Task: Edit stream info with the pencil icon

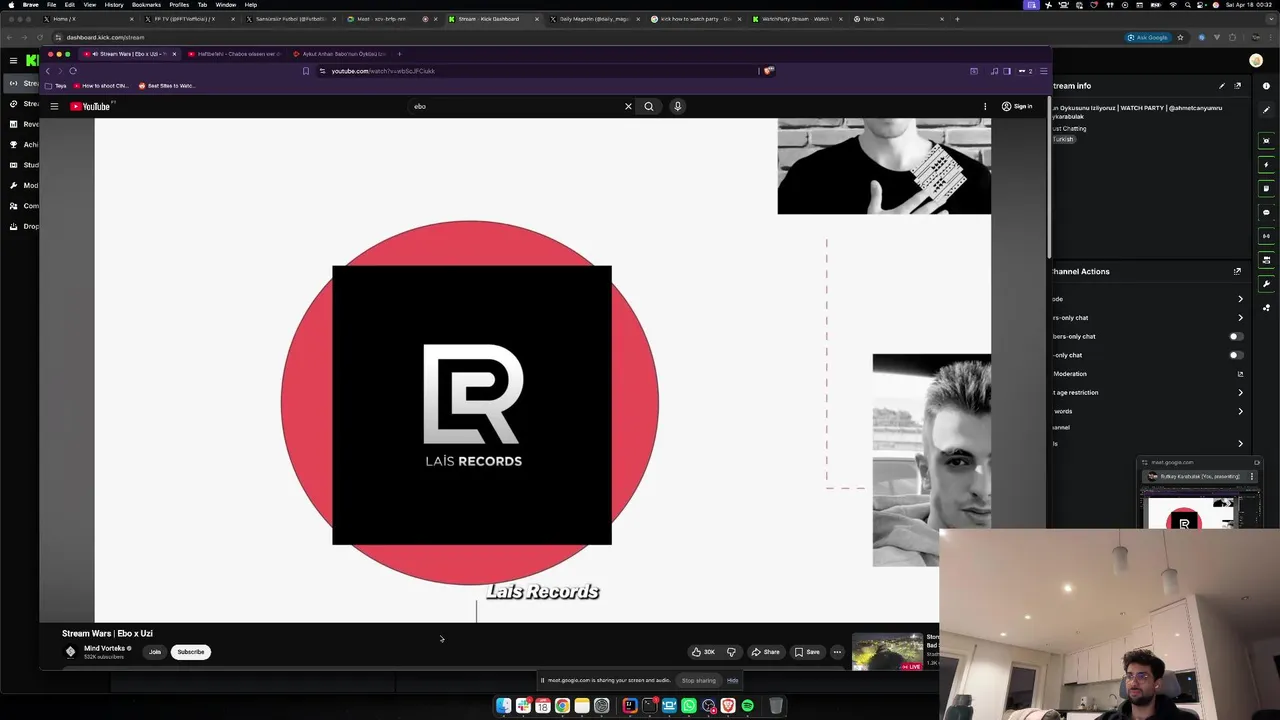Action: [x=1221, y=86]
